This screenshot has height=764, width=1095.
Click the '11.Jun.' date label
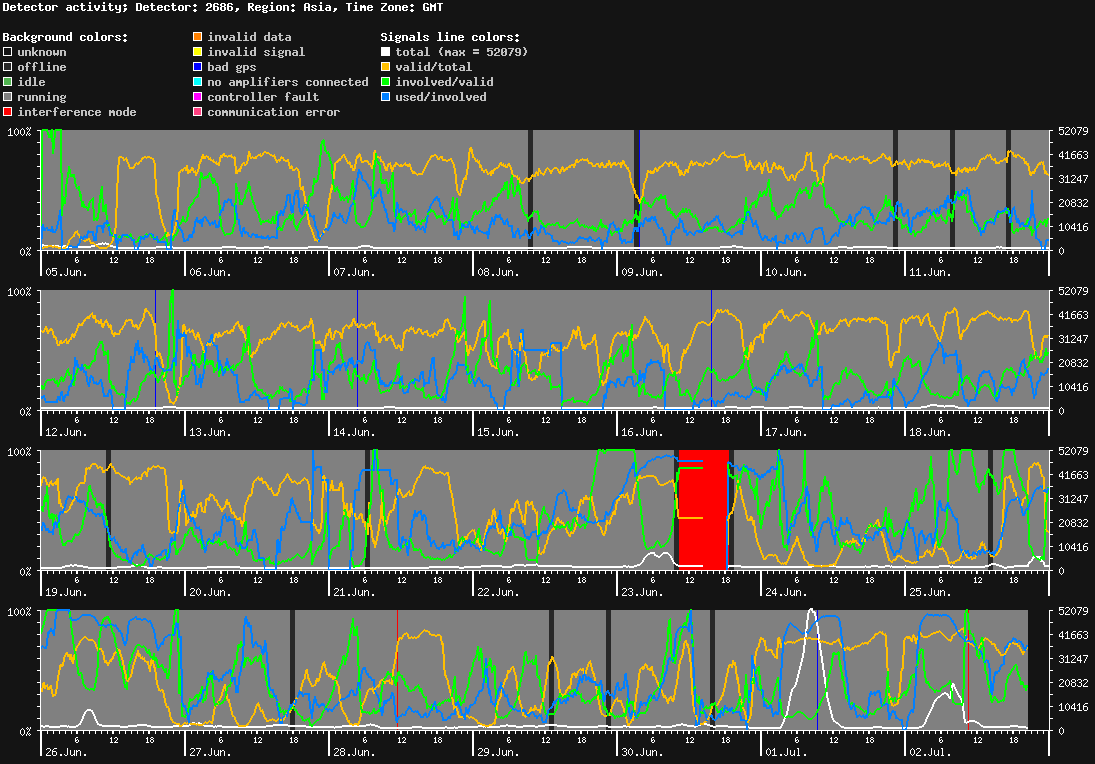coord(930,272)
